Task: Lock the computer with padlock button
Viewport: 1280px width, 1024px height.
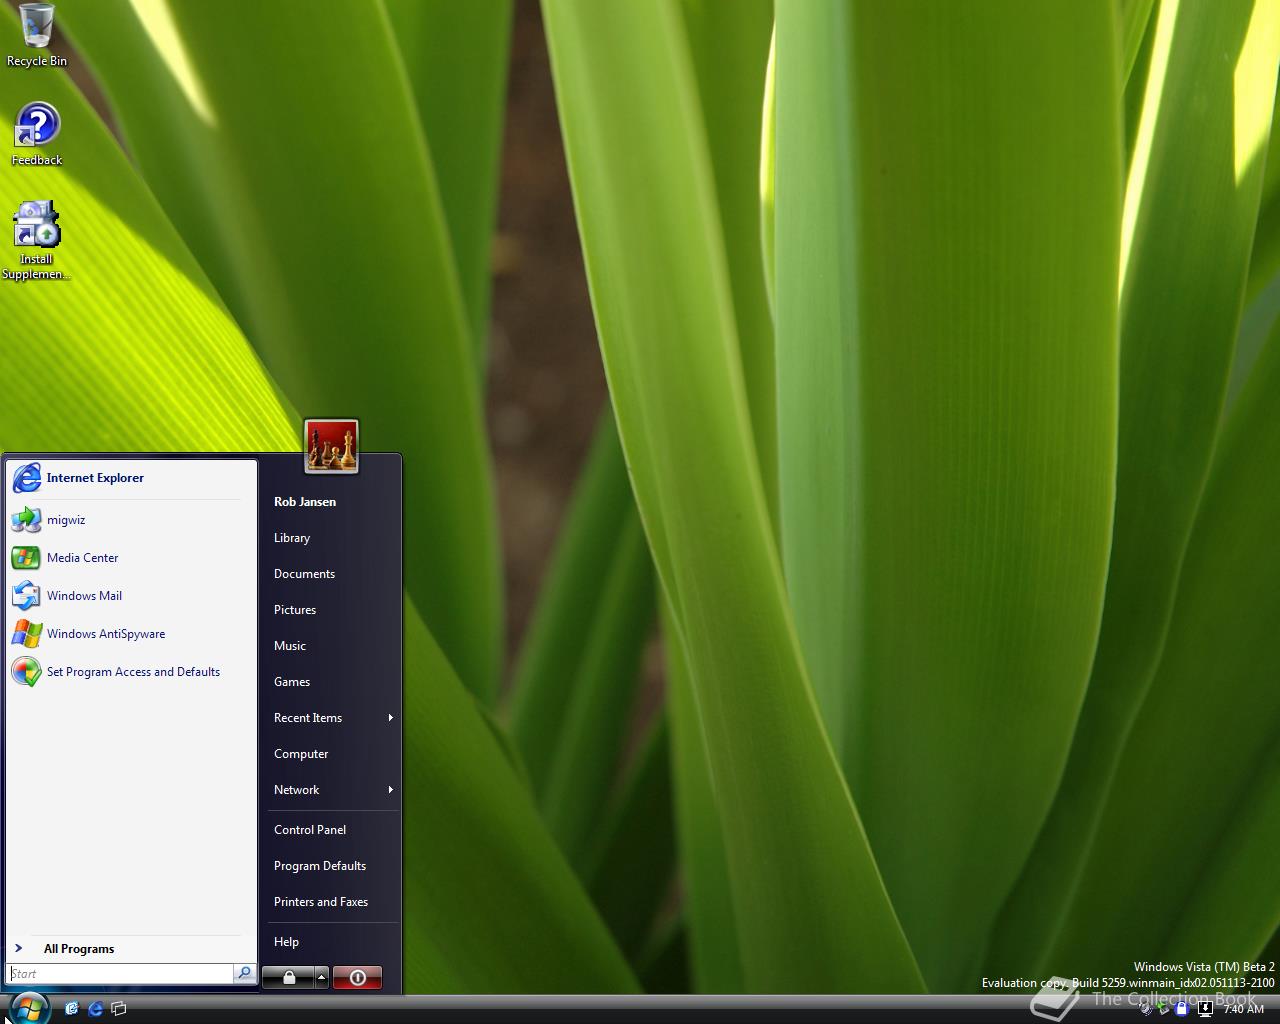Action: tap(288, 978)
